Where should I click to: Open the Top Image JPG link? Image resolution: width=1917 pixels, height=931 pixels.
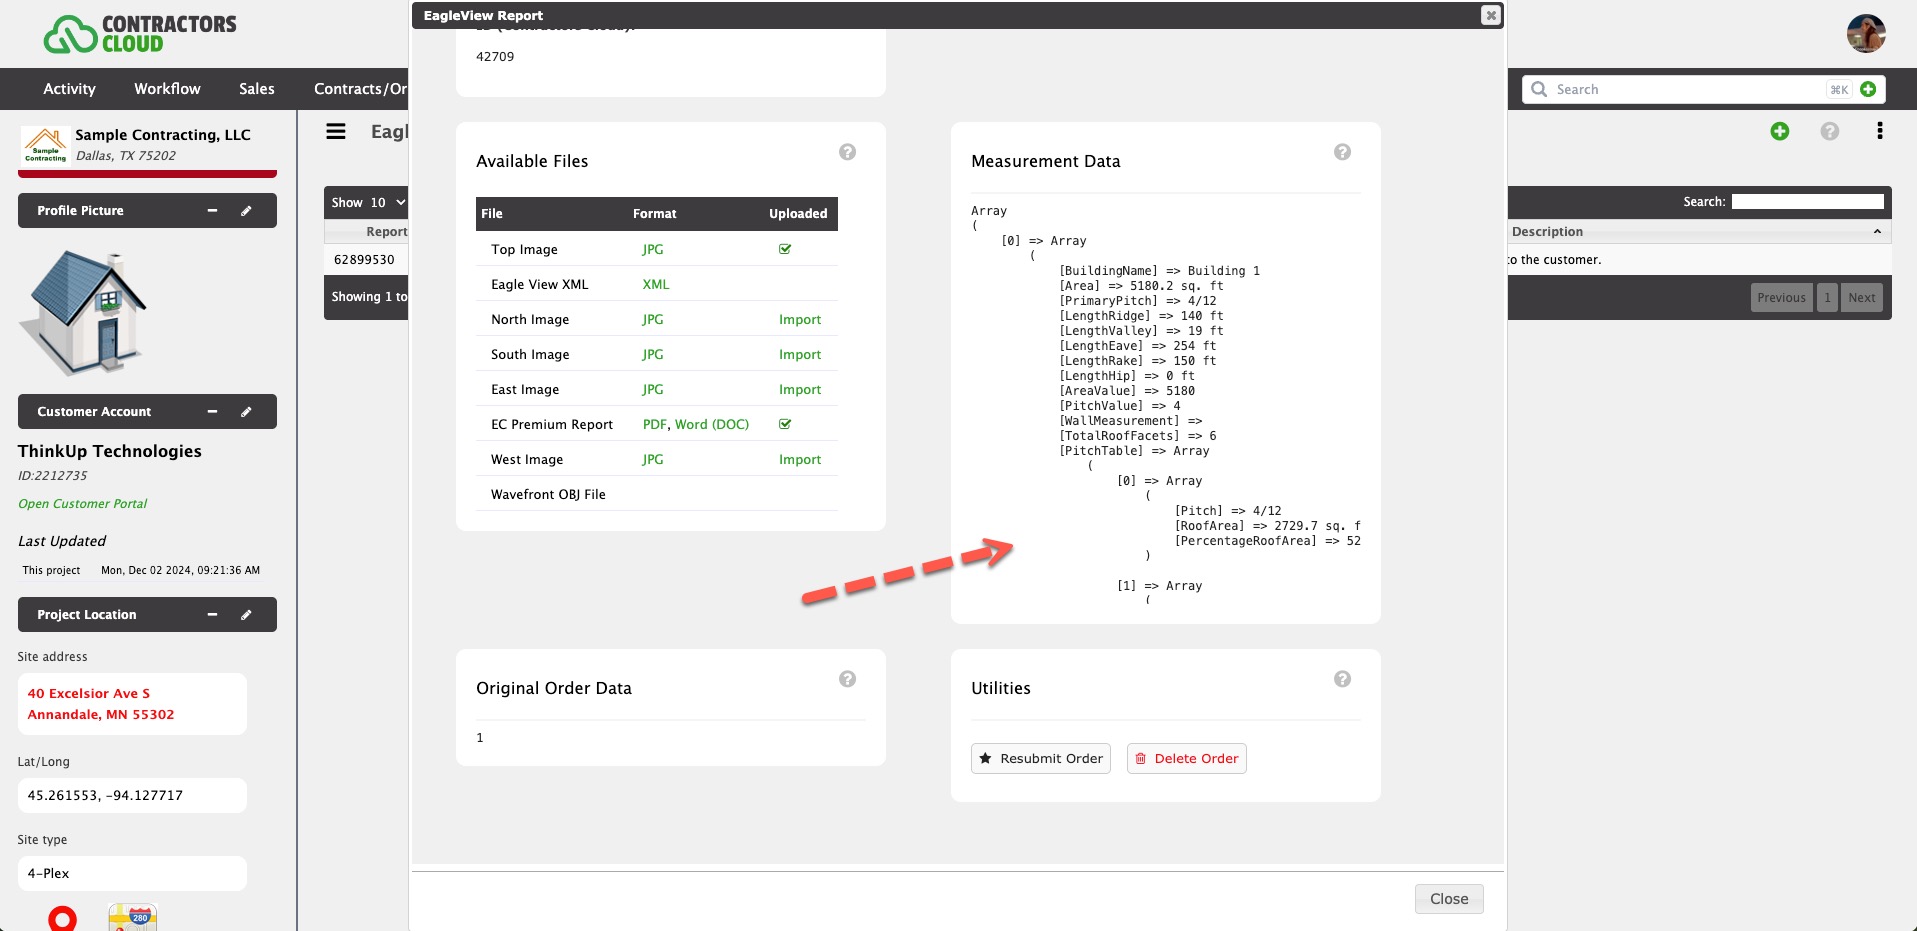point(653,250)
